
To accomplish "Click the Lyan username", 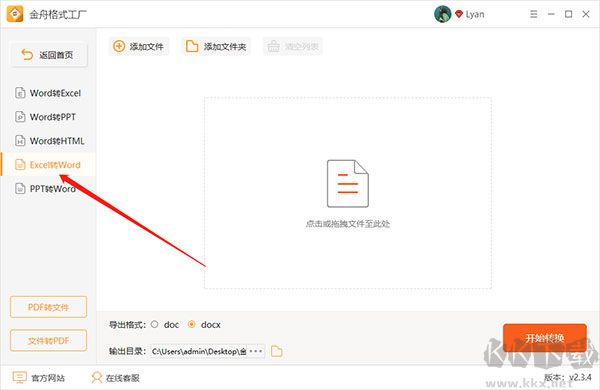I will pyautogui.click(x=475, y=15).
